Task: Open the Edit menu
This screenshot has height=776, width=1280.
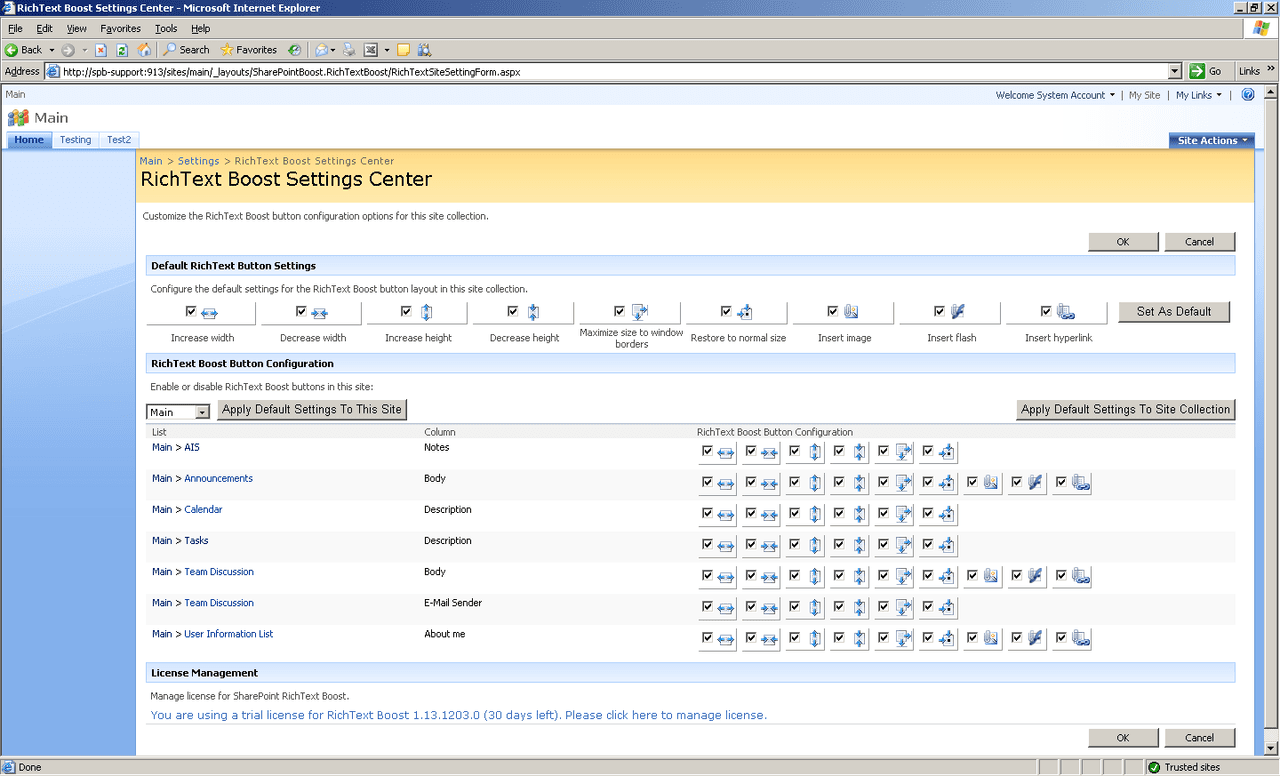Action: tap(45, 29)
